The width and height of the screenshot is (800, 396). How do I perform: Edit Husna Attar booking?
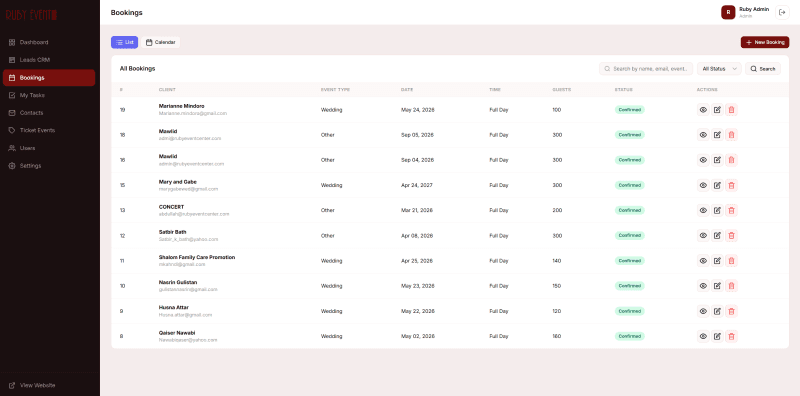click(x=717, y=311)
